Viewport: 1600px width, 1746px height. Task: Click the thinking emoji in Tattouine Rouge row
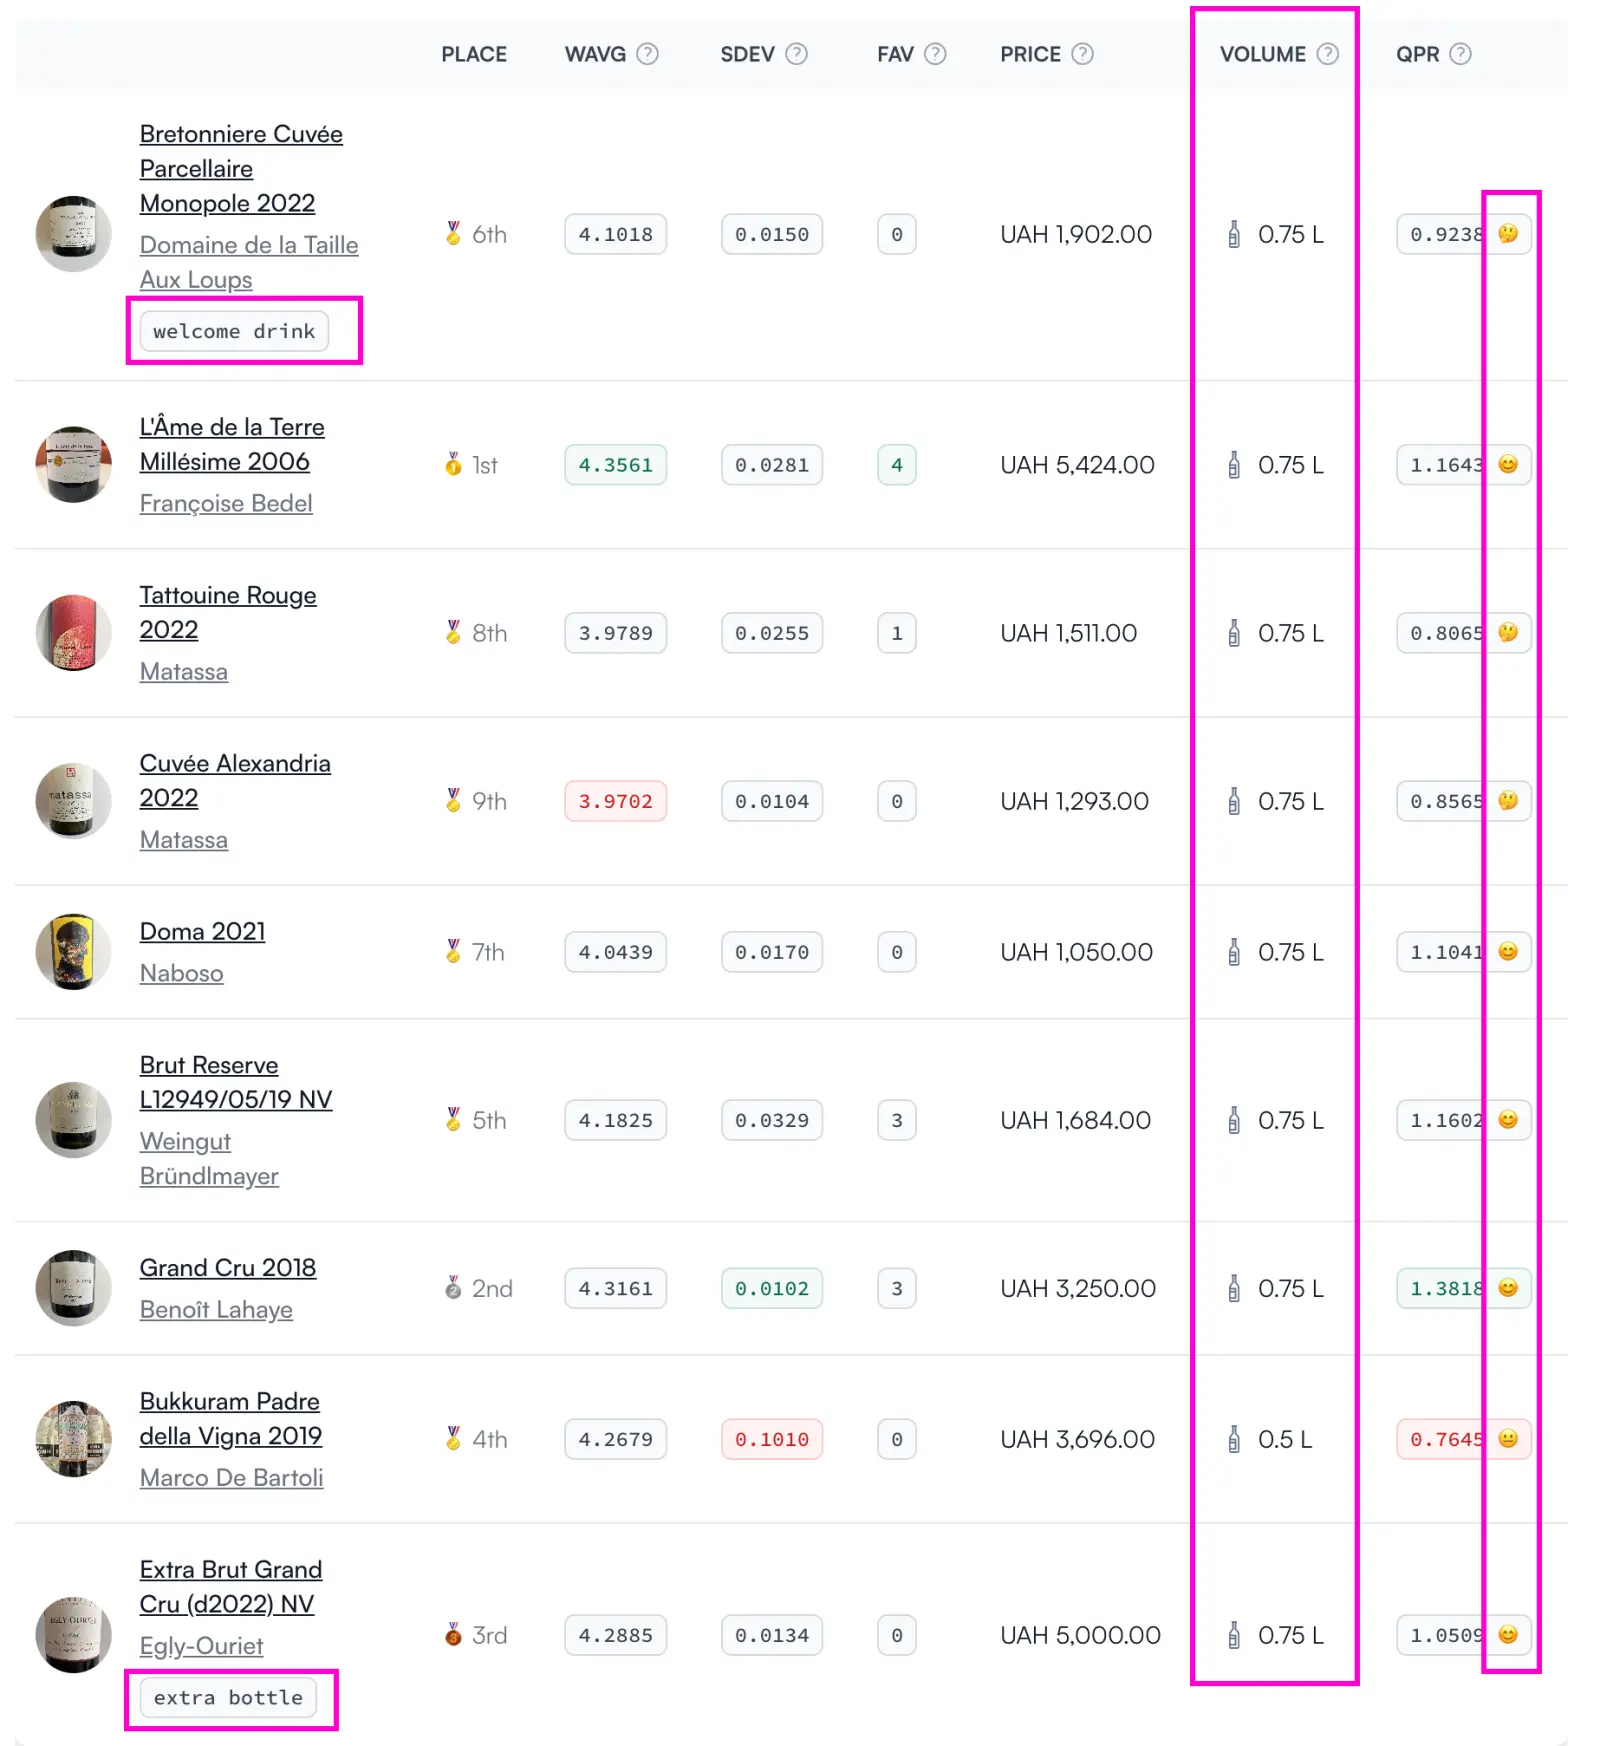click(1508, 632)
